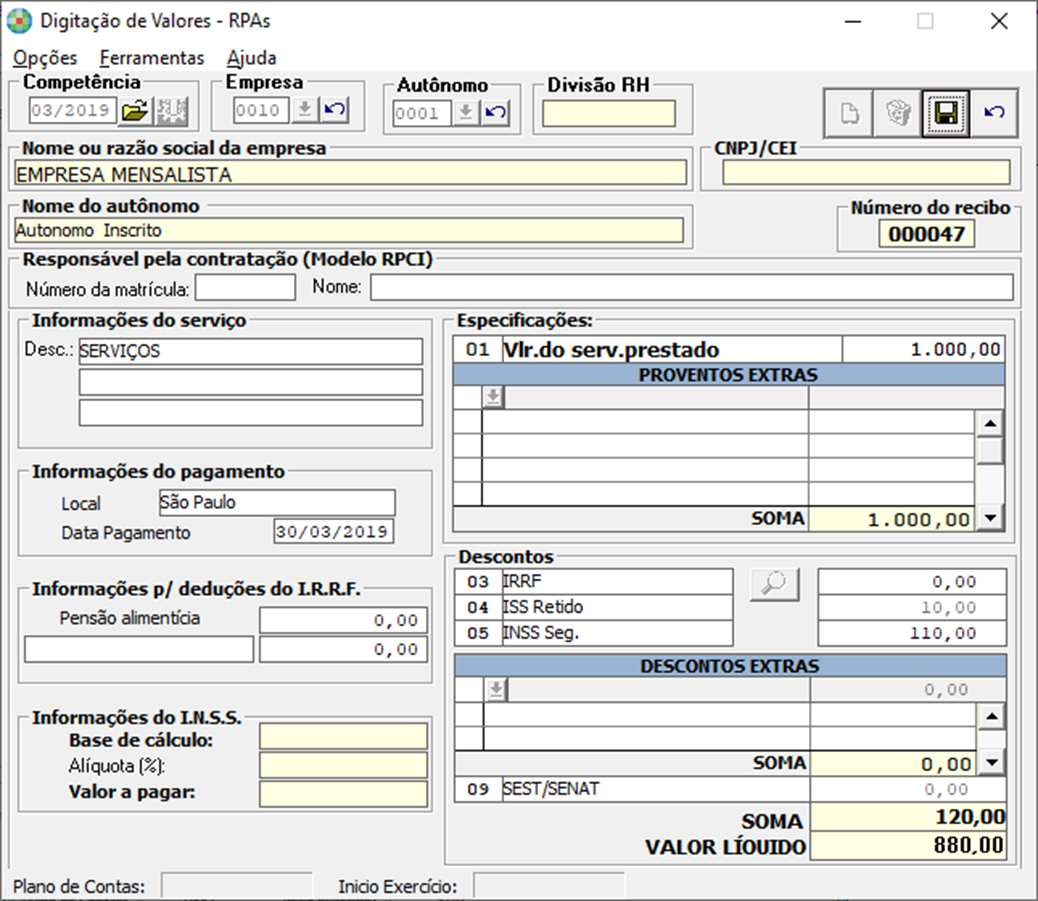Viewport: 1038px width, 901px height.
Task: Click the Divisão RH field
Action: tap(609, 113)
